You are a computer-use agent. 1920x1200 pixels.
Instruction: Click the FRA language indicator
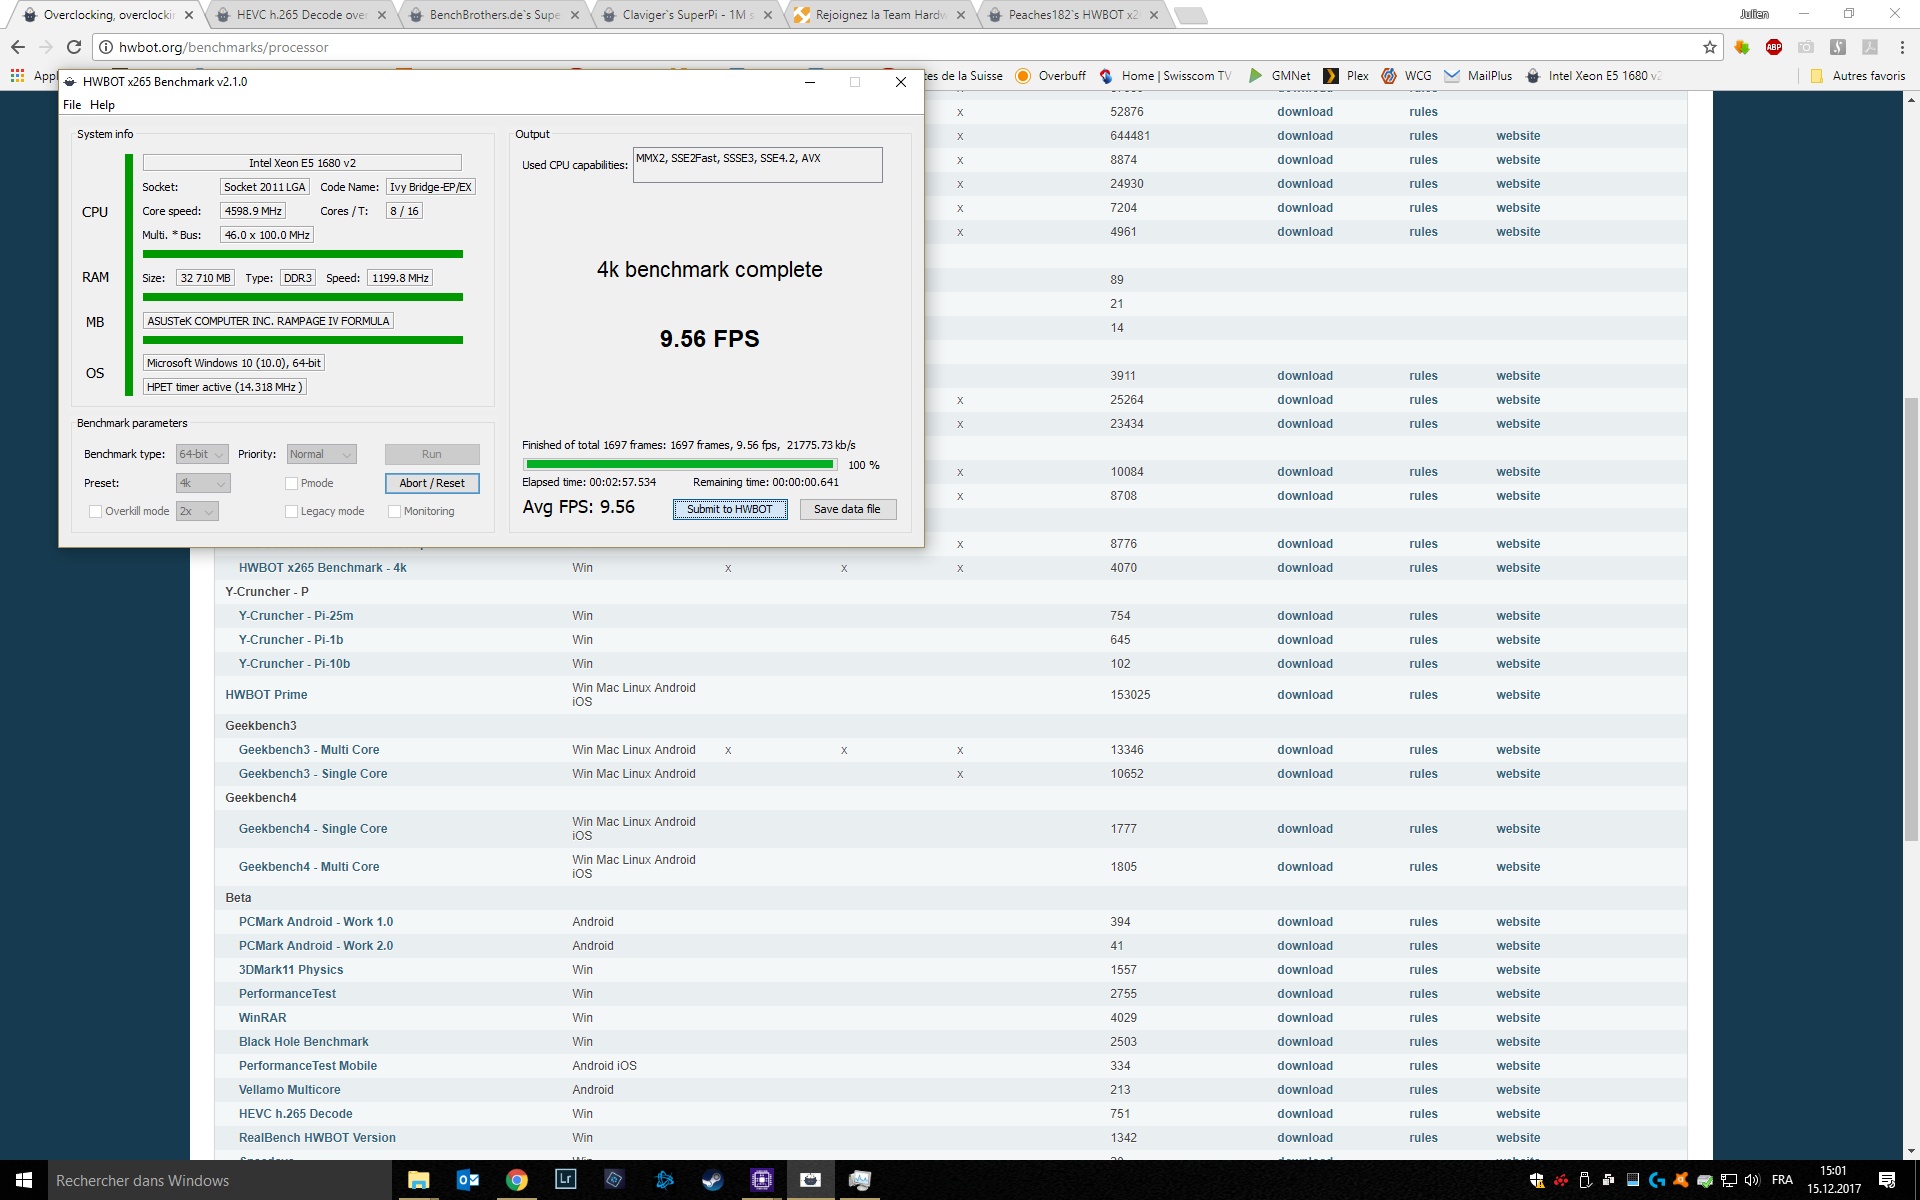pos(1782,1180)
